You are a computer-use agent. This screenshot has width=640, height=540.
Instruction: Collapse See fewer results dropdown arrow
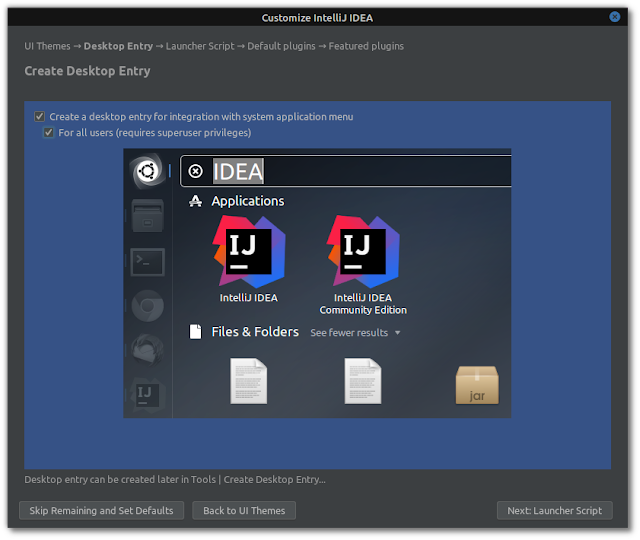pyautogui.click(x=398, y=333)
